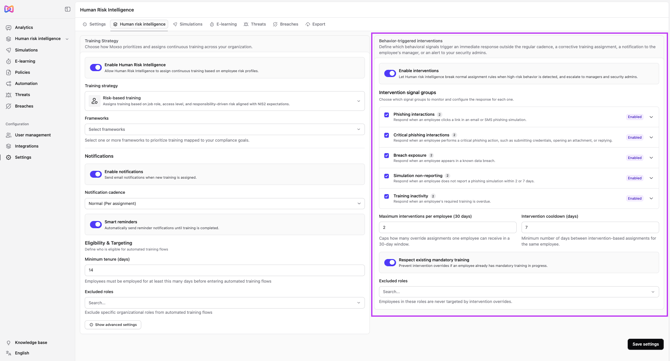Open interventions Excluded roles dropdown
Viewport: 670px width, 361px height.
click(x=518, y=292)
